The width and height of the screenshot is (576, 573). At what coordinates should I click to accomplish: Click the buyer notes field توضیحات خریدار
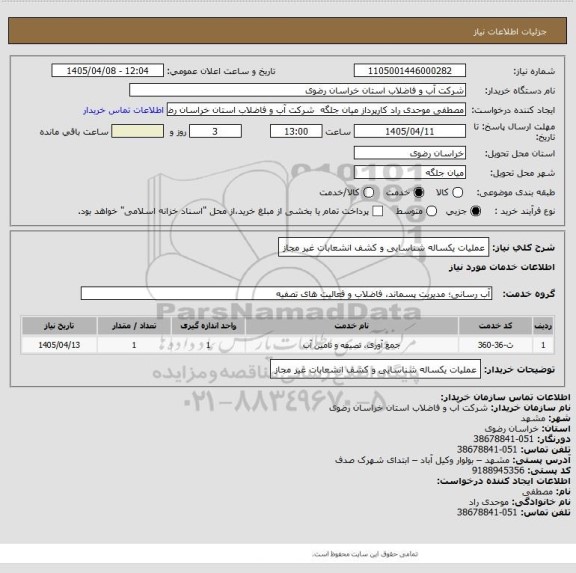(375, 369)
